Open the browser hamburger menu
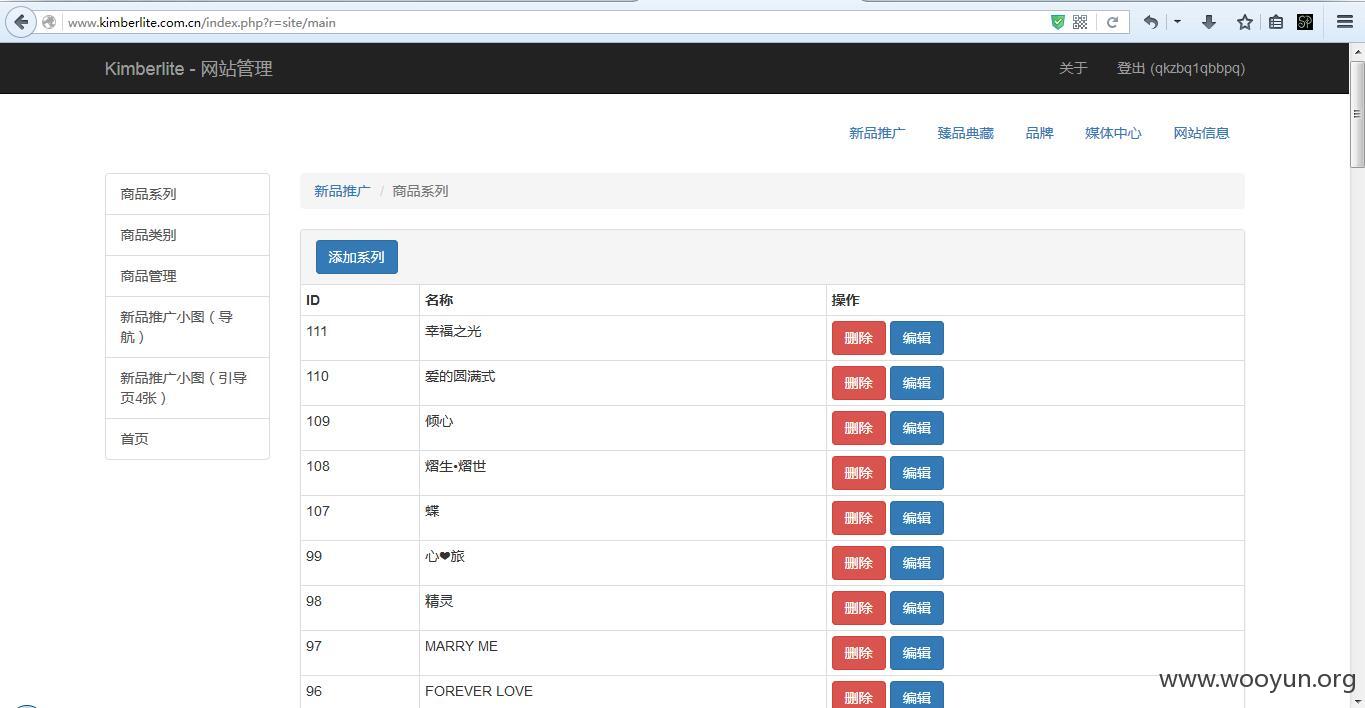 (x=1345, y=22)
